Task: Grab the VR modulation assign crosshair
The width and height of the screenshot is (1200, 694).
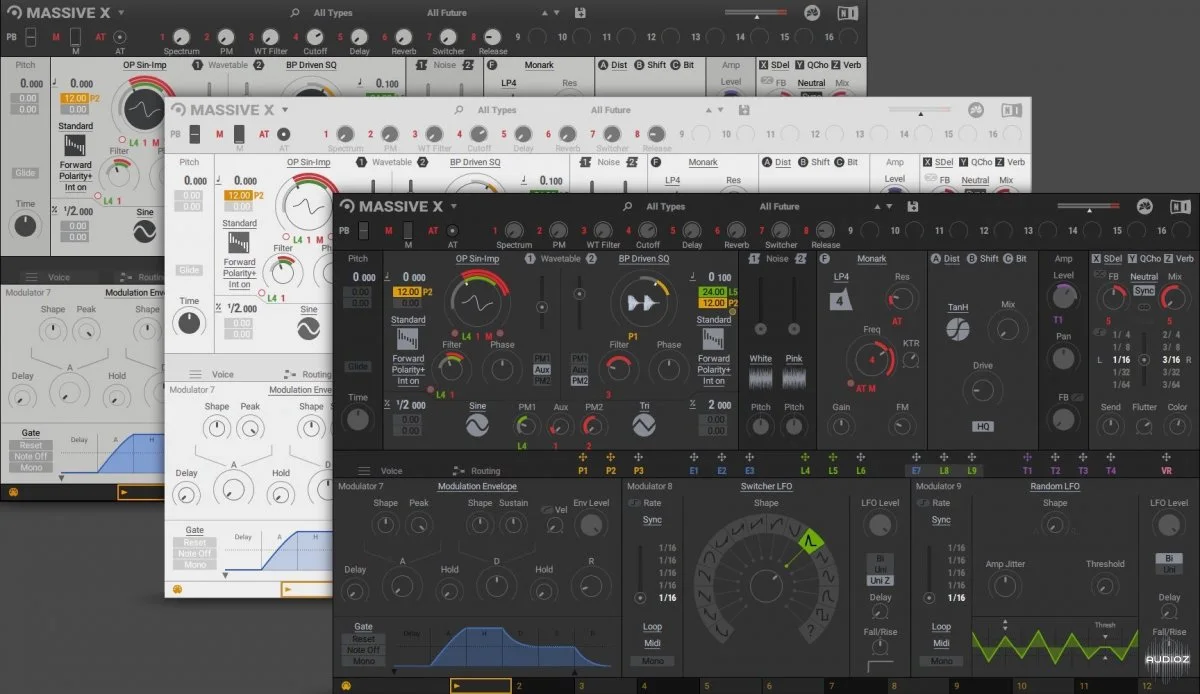Action: (x=1166, y=456)
